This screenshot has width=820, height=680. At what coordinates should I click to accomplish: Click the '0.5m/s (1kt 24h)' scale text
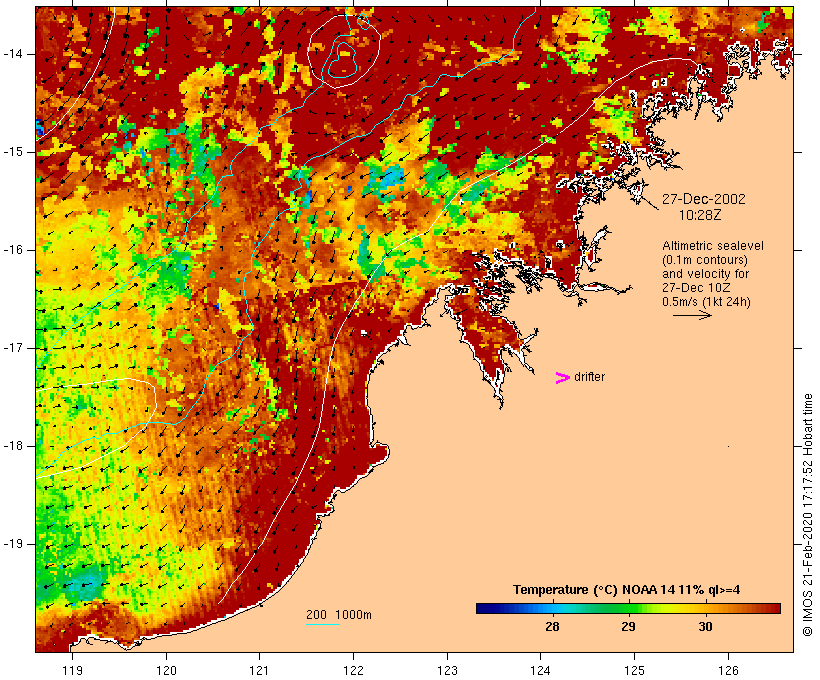[x=706, y=302]
